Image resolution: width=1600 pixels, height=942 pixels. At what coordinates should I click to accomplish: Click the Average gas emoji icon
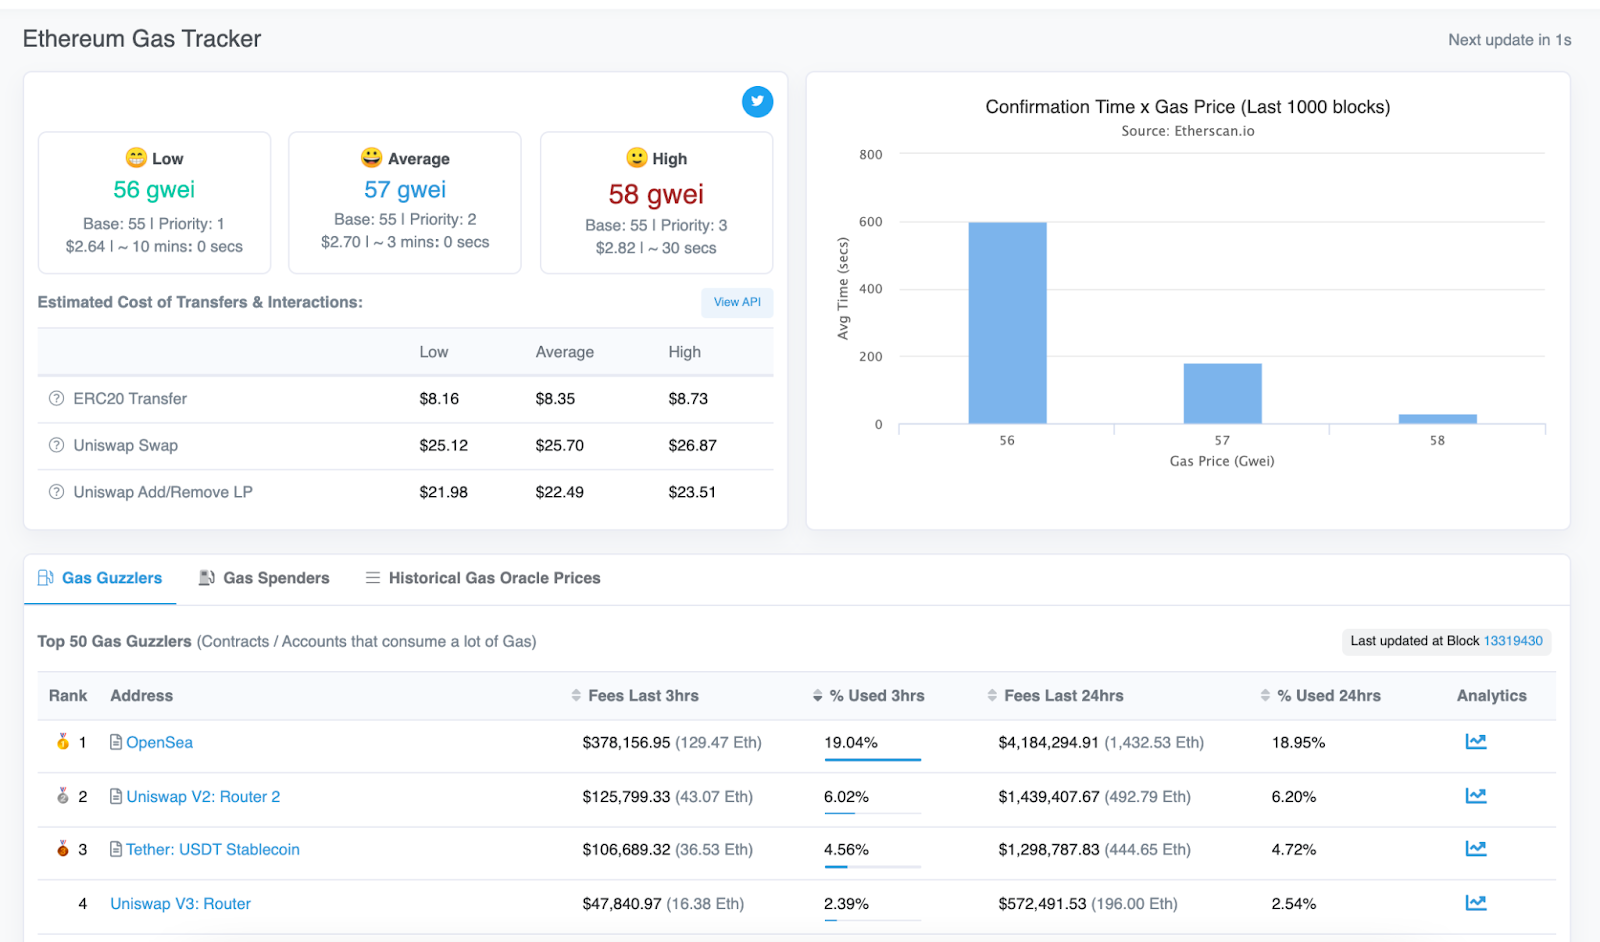pyautogui.click(x=372, y=158)
